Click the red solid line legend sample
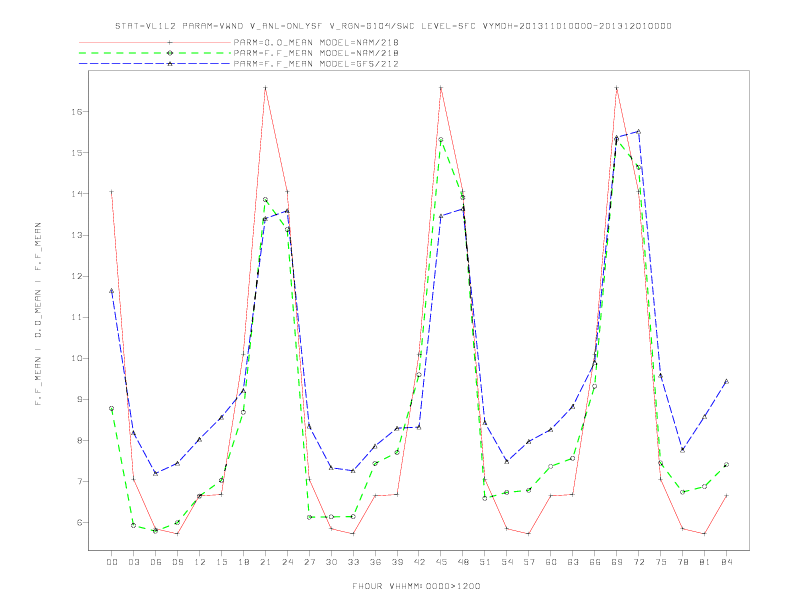The height and width of the screenshot is (612, 792). [155, 42]
